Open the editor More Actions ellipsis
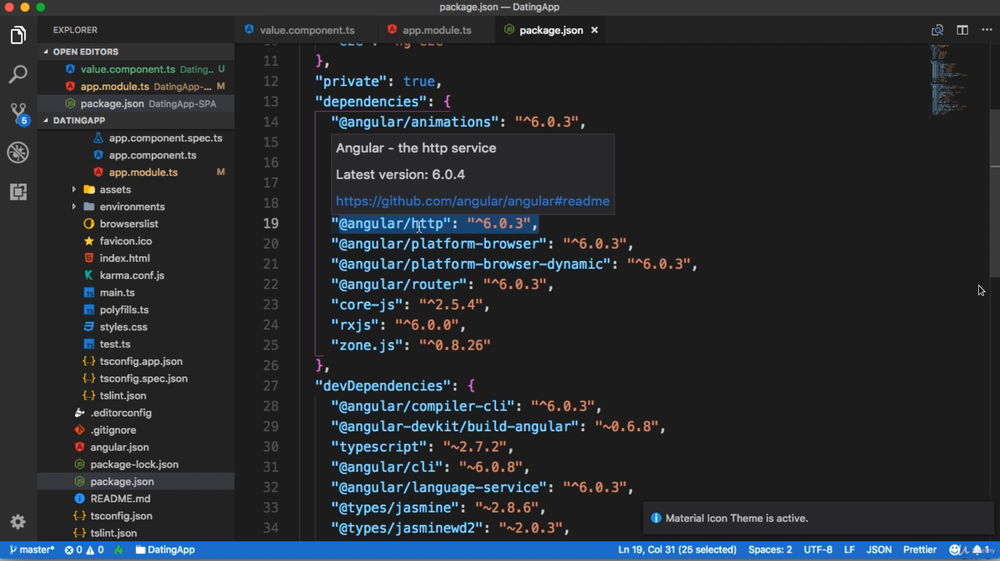 tap(987, 30)
